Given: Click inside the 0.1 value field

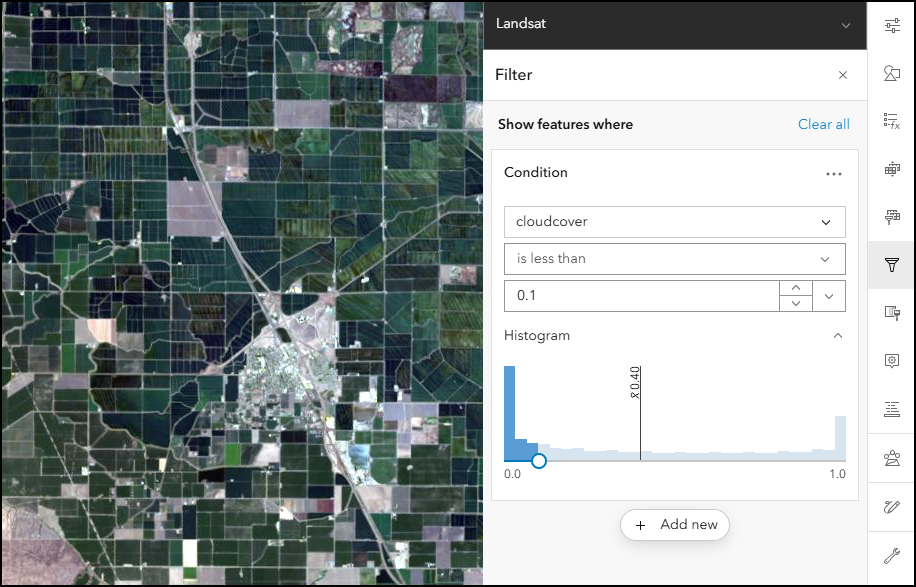Looking at the screenshot, I should 640,295.
